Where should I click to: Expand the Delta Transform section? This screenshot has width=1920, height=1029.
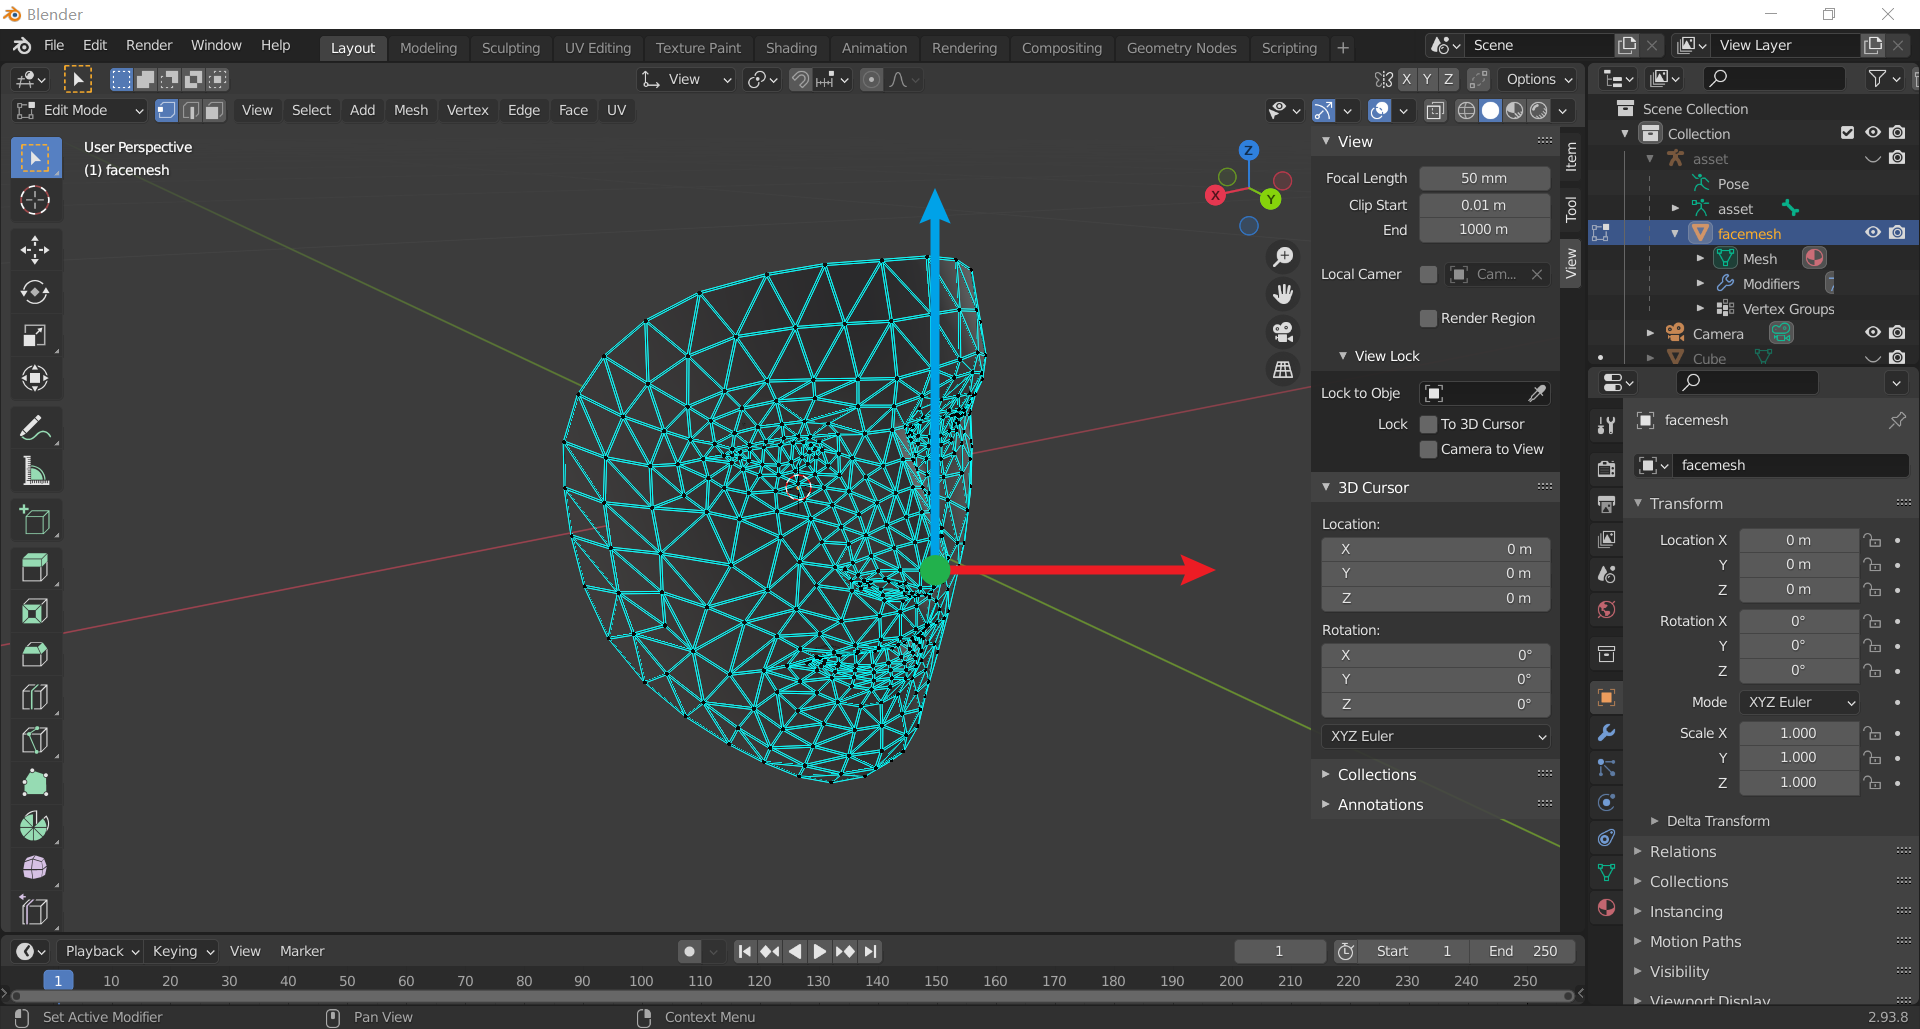pos(1717,821)
